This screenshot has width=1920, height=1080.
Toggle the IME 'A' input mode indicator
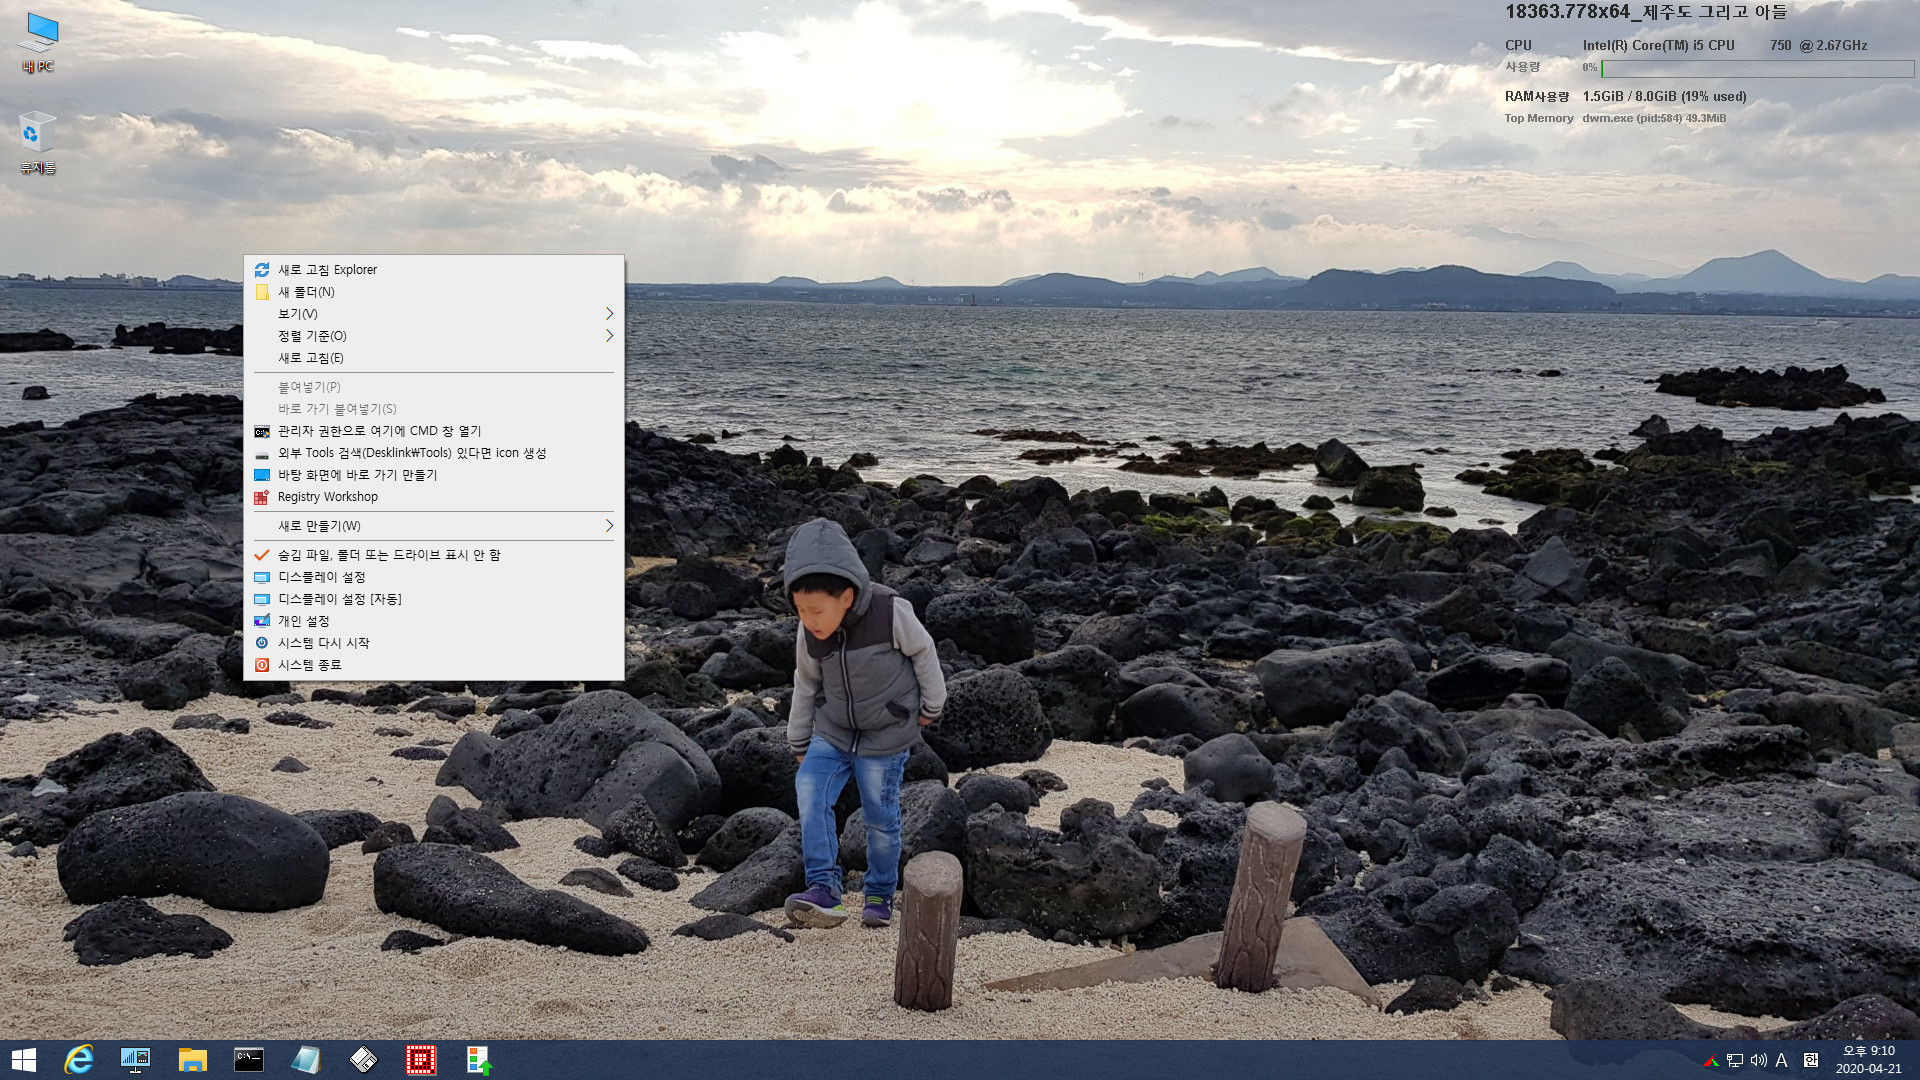(1781, 1060)
